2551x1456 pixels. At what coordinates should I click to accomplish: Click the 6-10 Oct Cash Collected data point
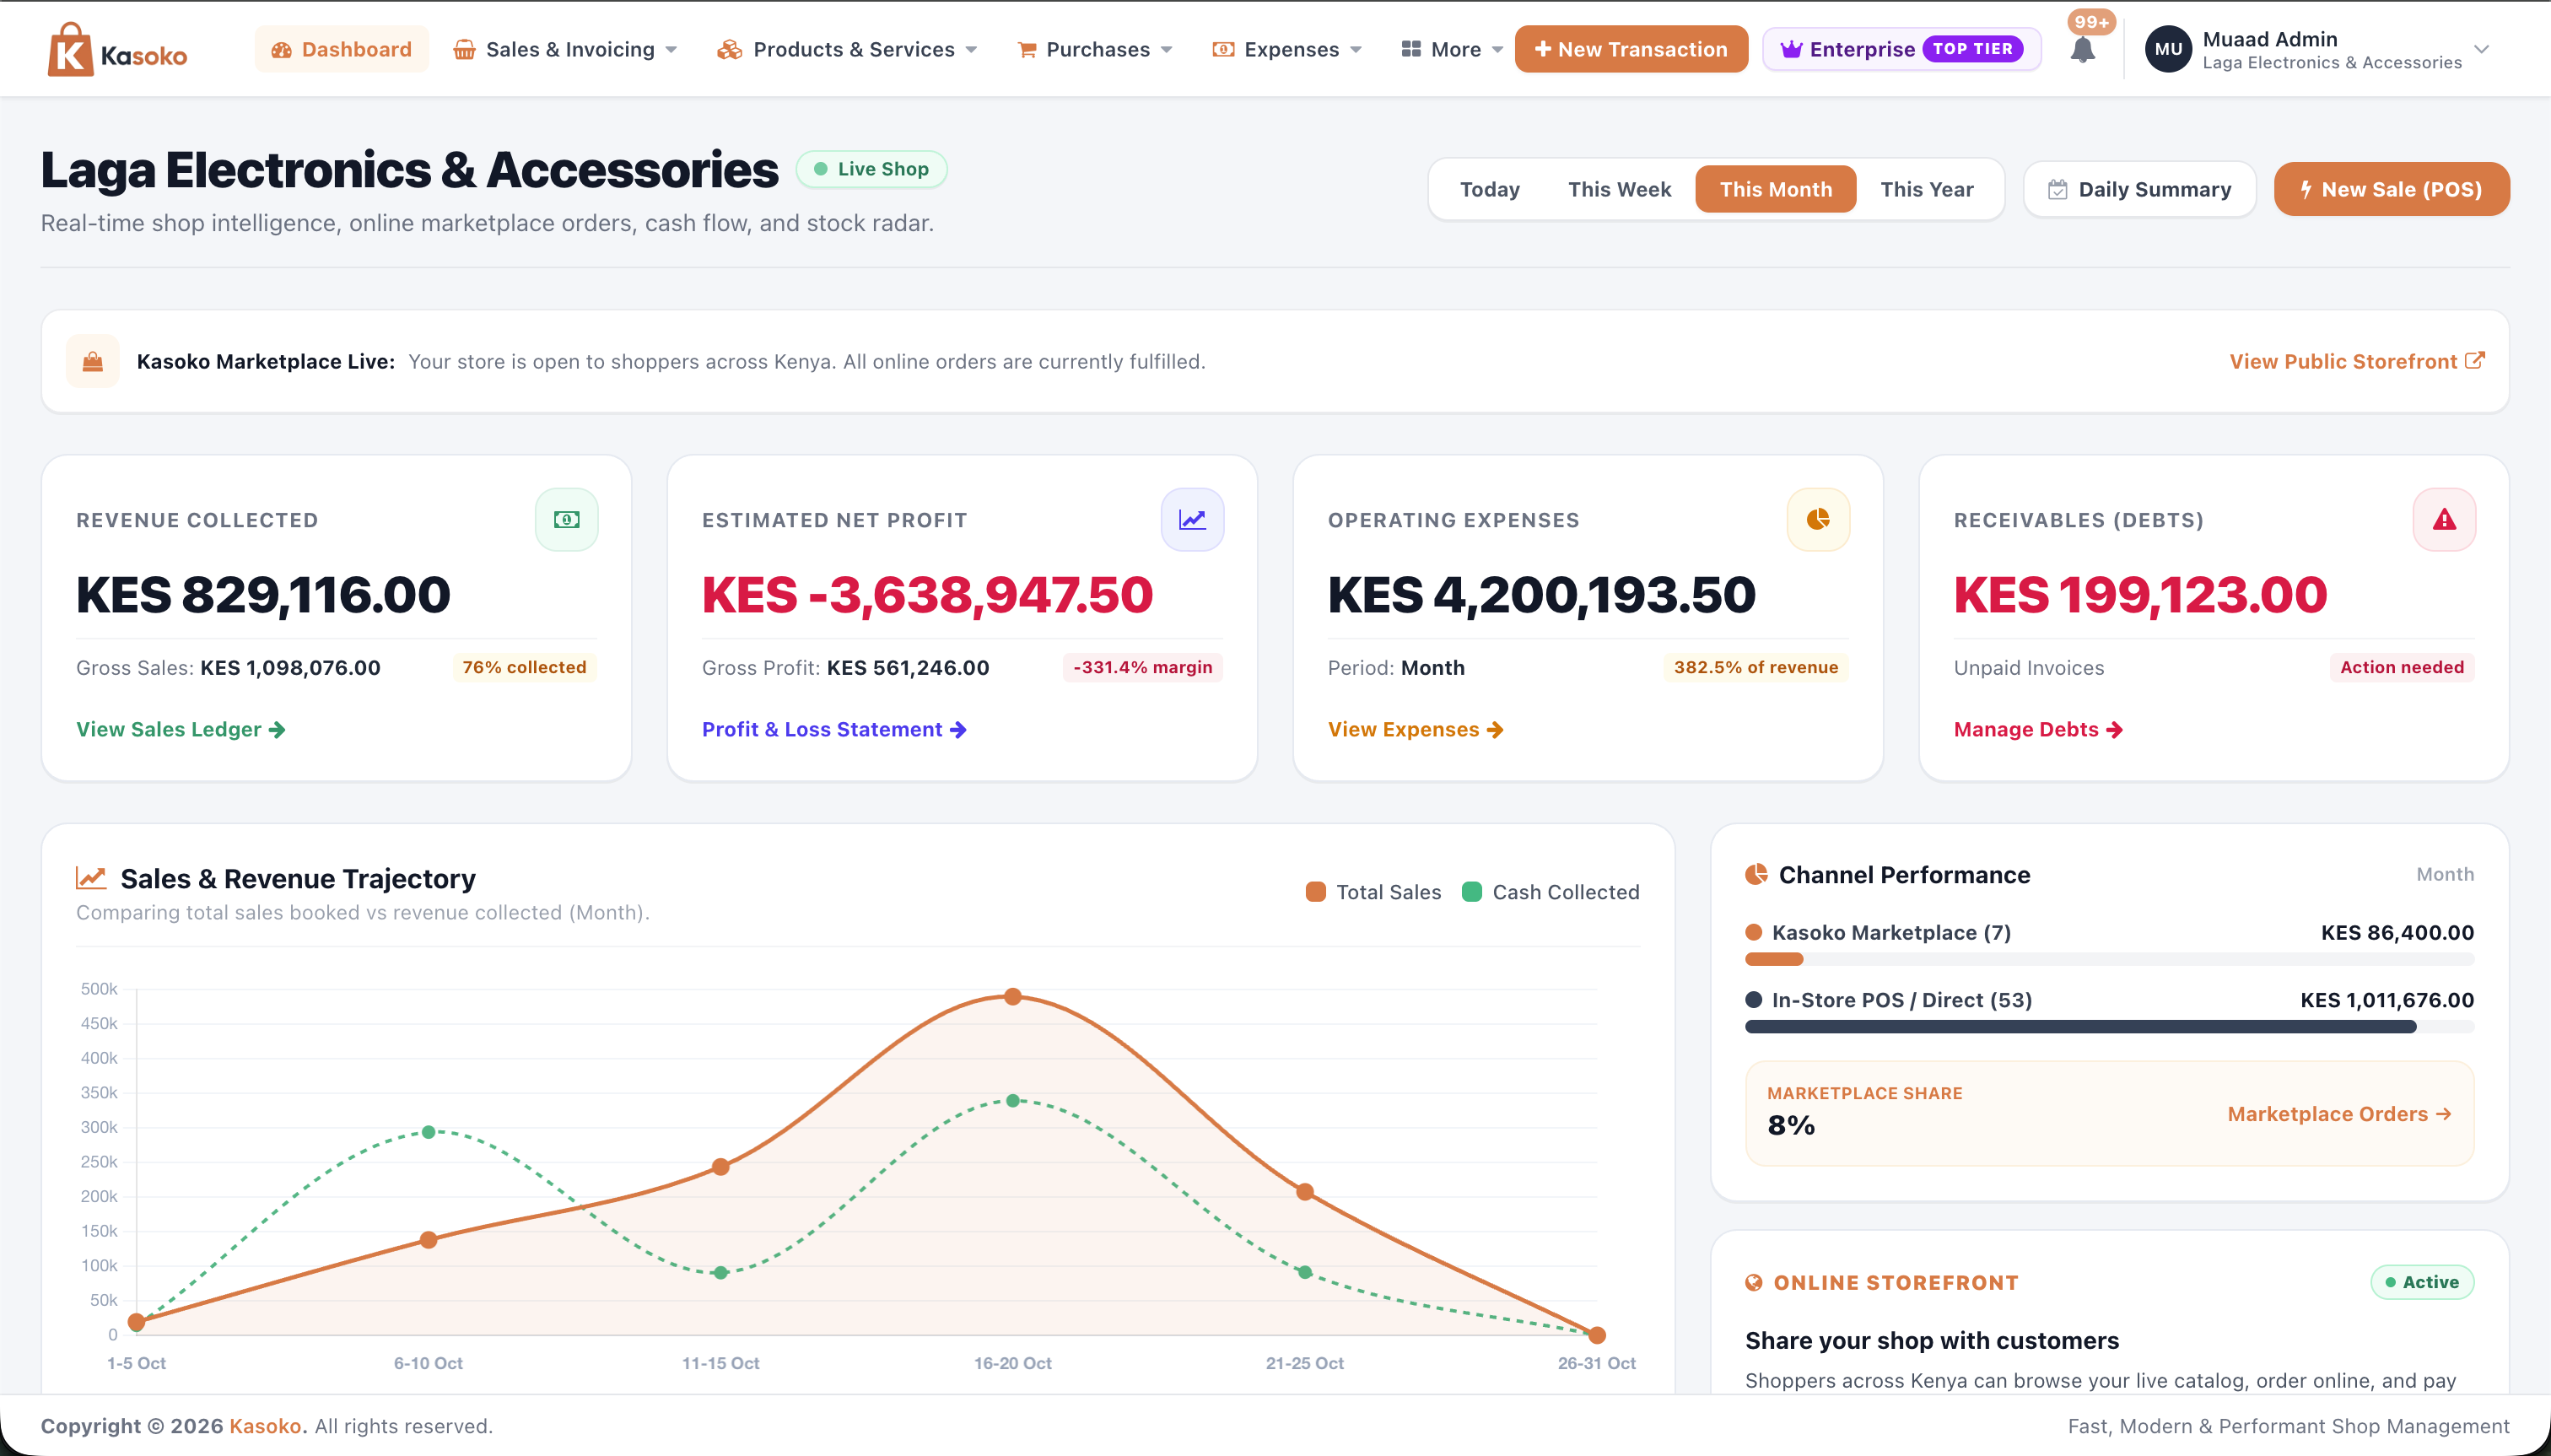click(428, 1132)
